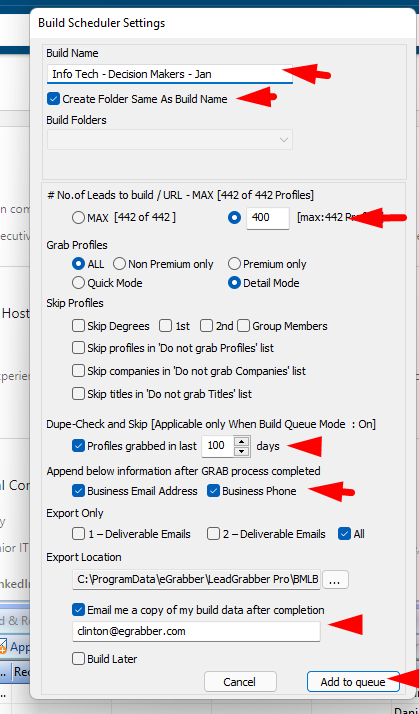Enable skip 'Do not grab Companies' list
Screen dimensions: 419x714
[x=78, y=371]
